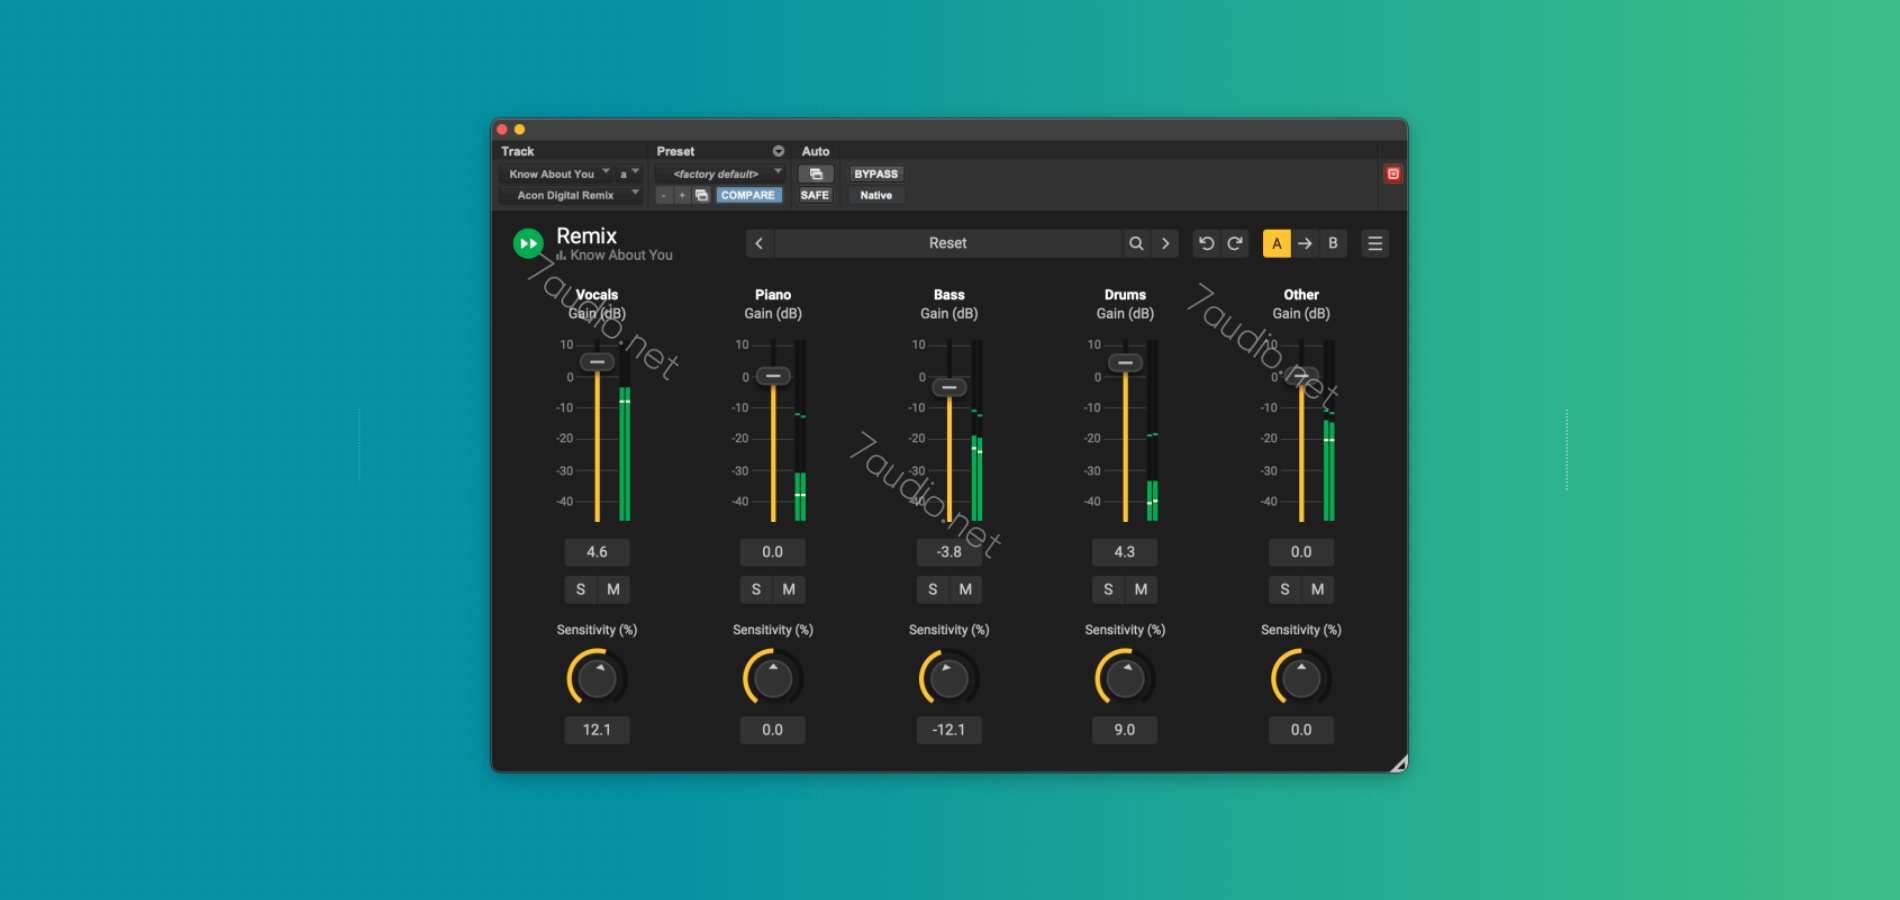Mute the Piano stem
1900x900 pixels.
tap(789, 589)
